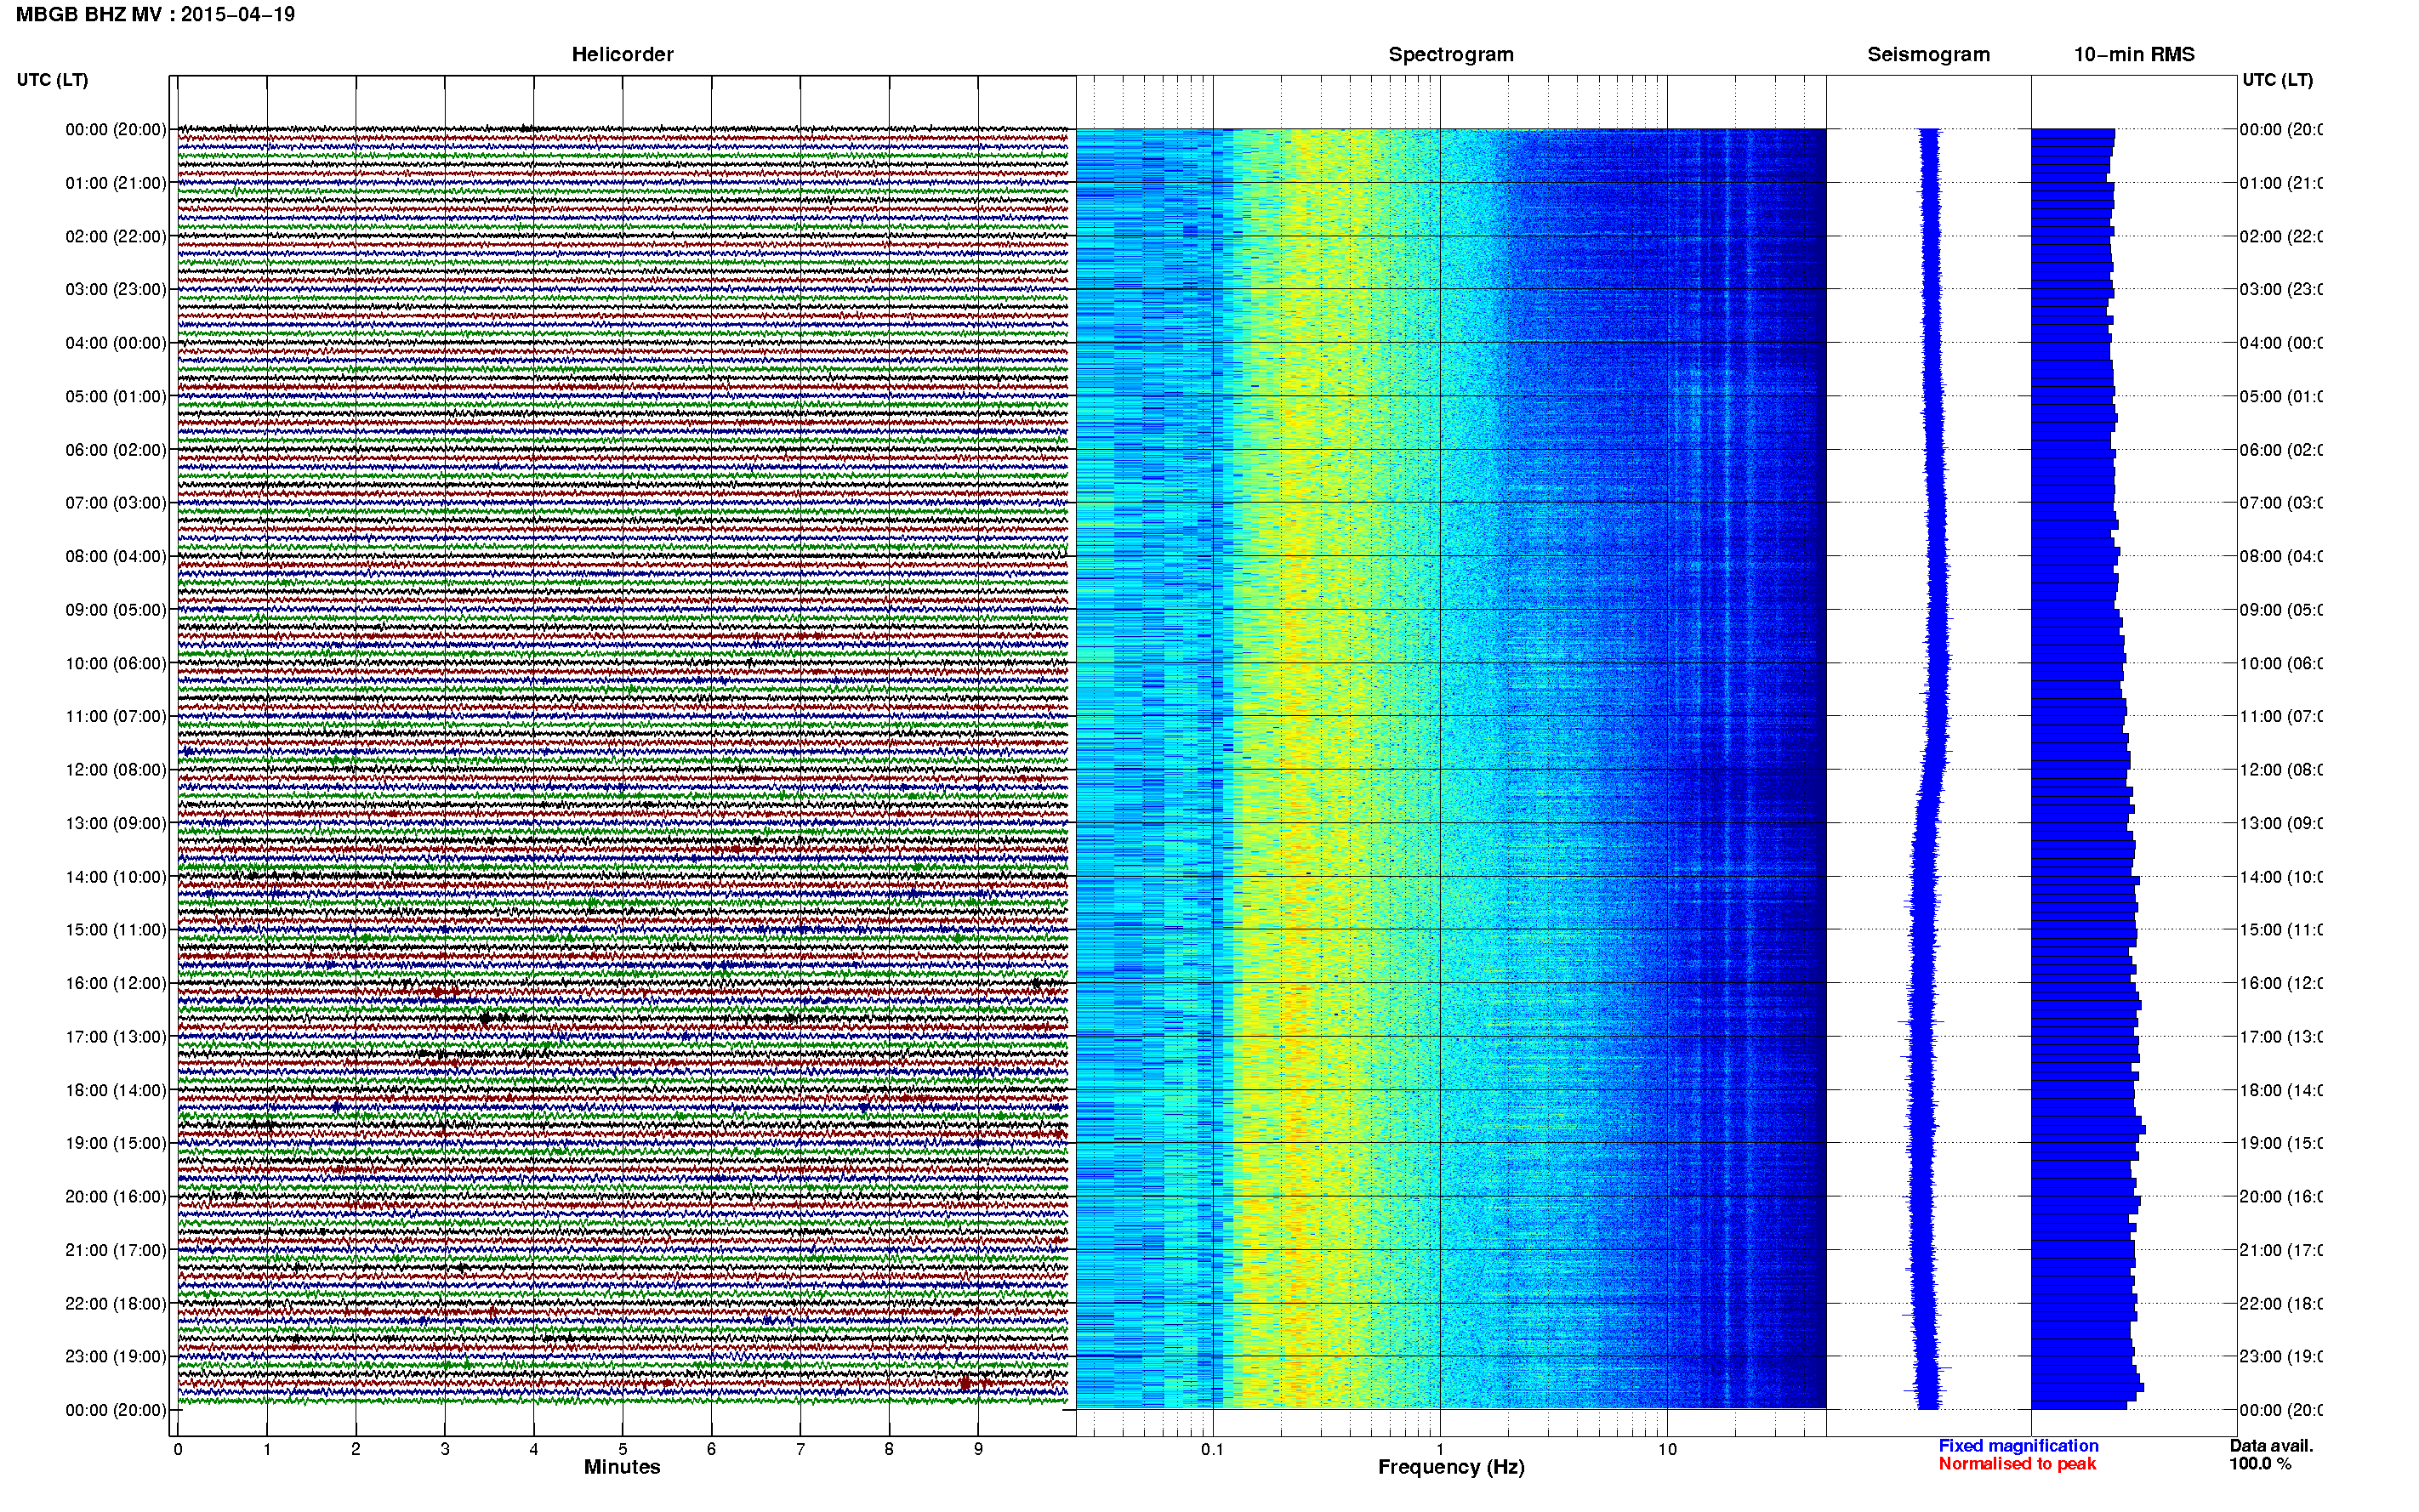Click left time label '04:00 (00:00)'
2419x1512 pixels.
point(116,343)
